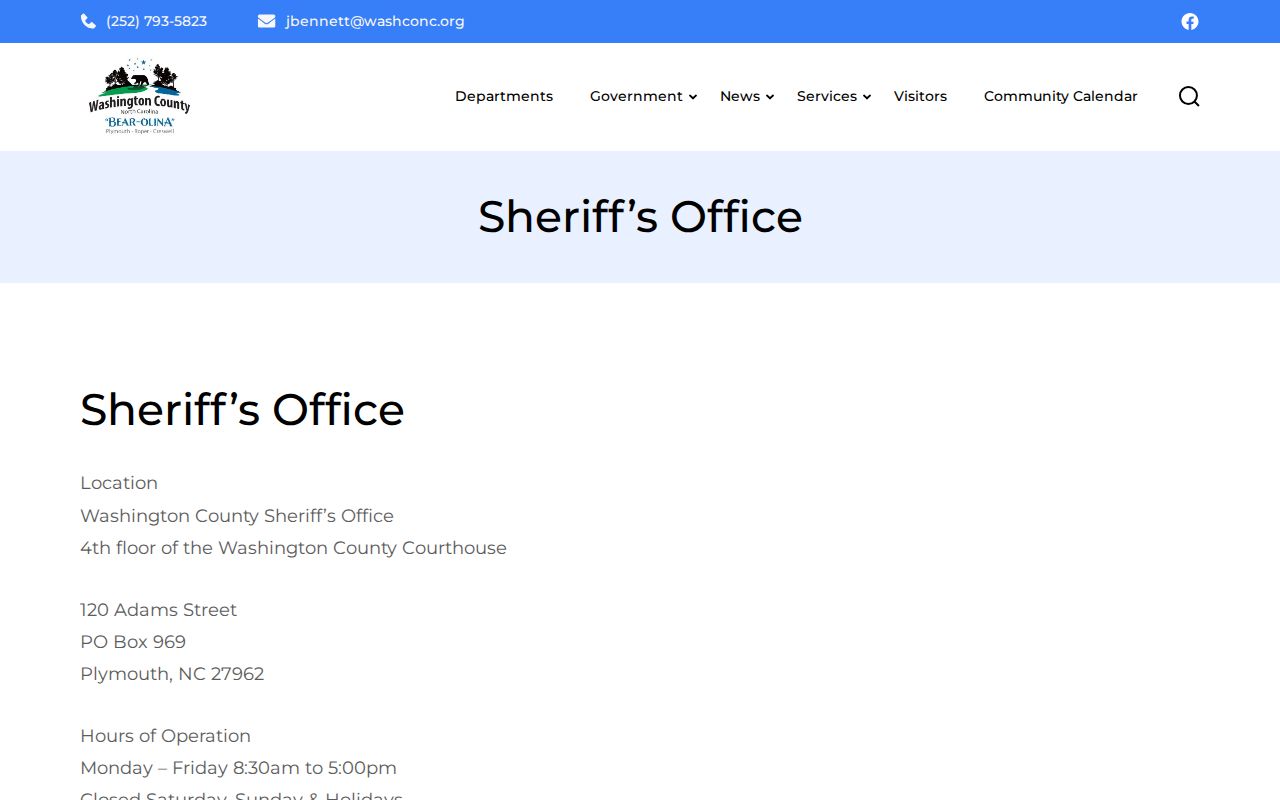This screenshot has width=1280, height=800.
Task: Select the News menu item
Action: coord(740,96)
